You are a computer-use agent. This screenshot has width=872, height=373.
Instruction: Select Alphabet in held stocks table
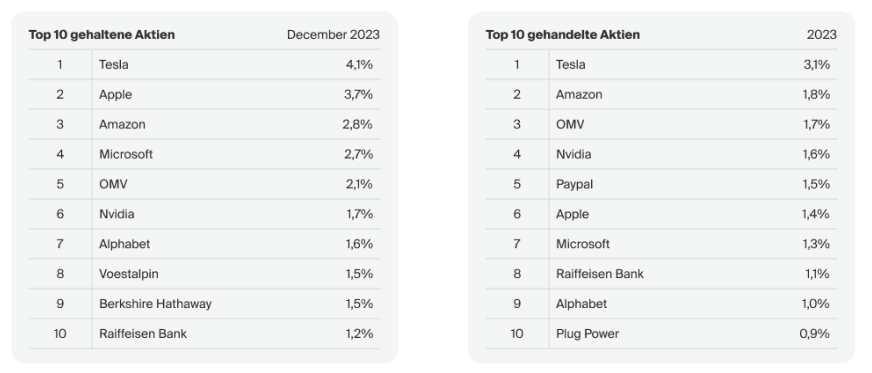pyautogui.click(x=125, y=244)
